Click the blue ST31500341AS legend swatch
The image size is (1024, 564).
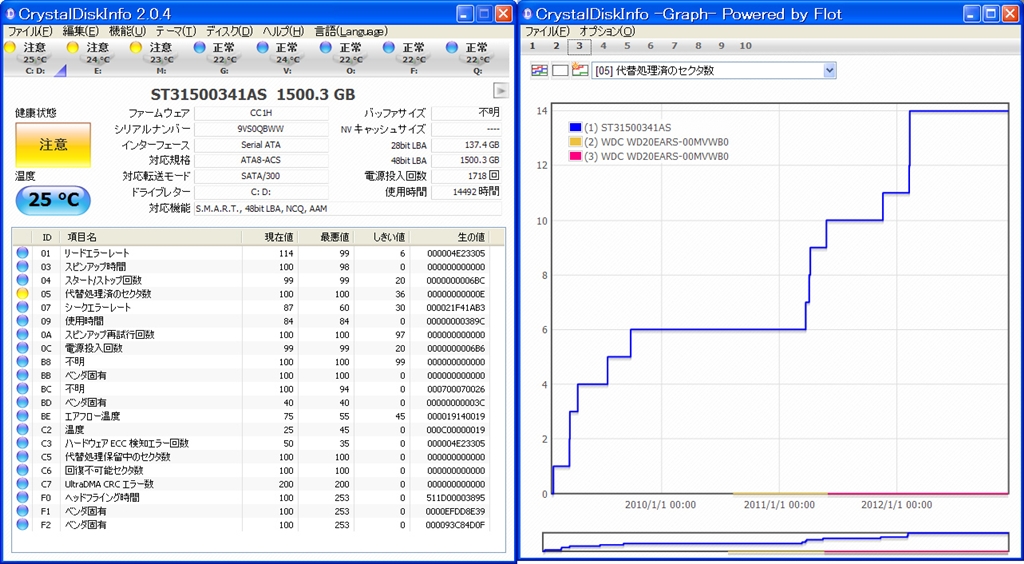click(x=575, y=128)
